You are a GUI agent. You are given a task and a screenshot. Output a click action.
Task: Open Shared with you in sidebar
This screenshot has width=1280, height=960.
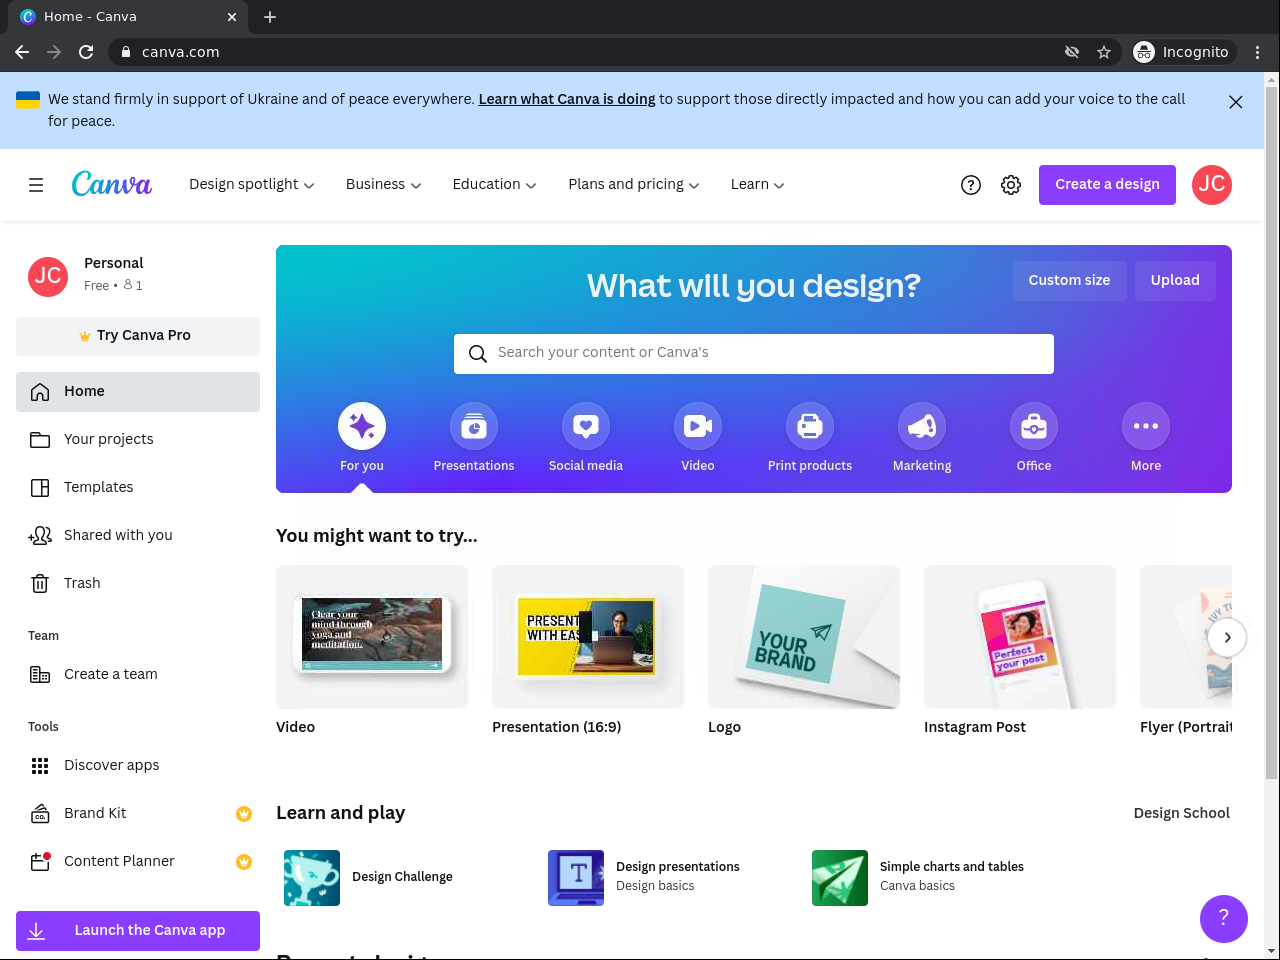(x=138, y=536)
